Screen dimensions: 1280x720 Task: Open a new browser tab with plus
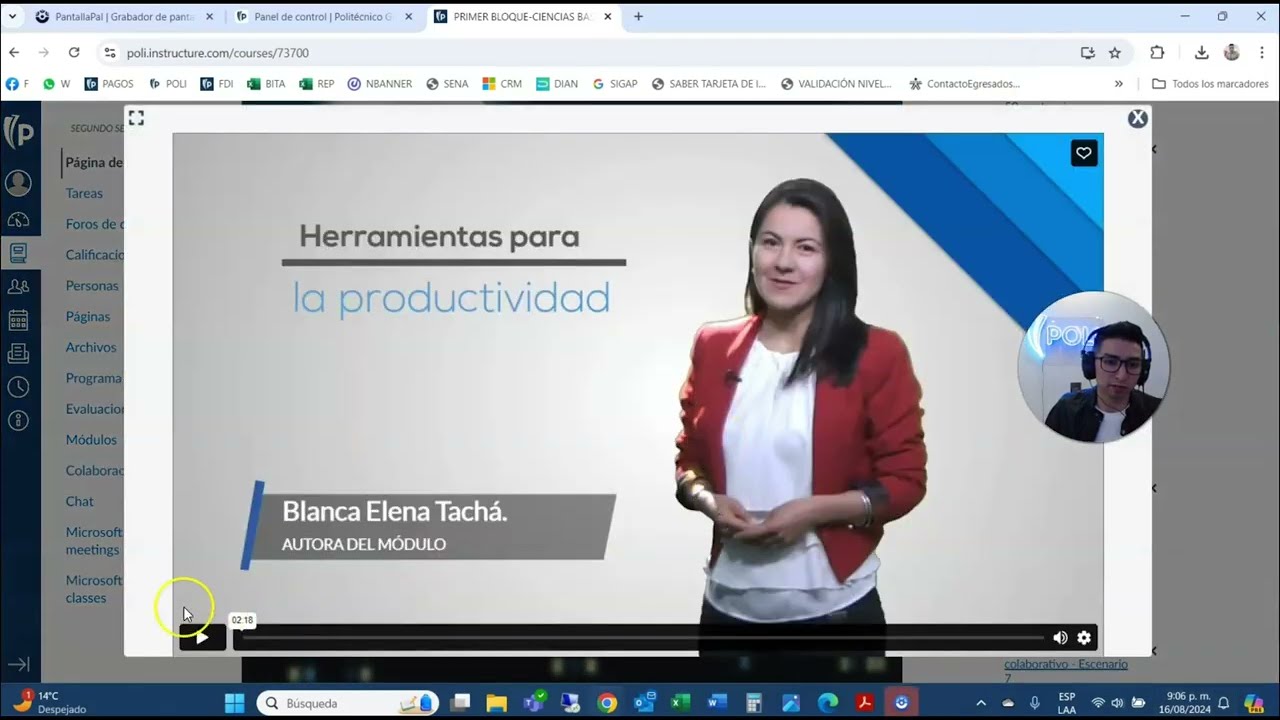(638, 17)
